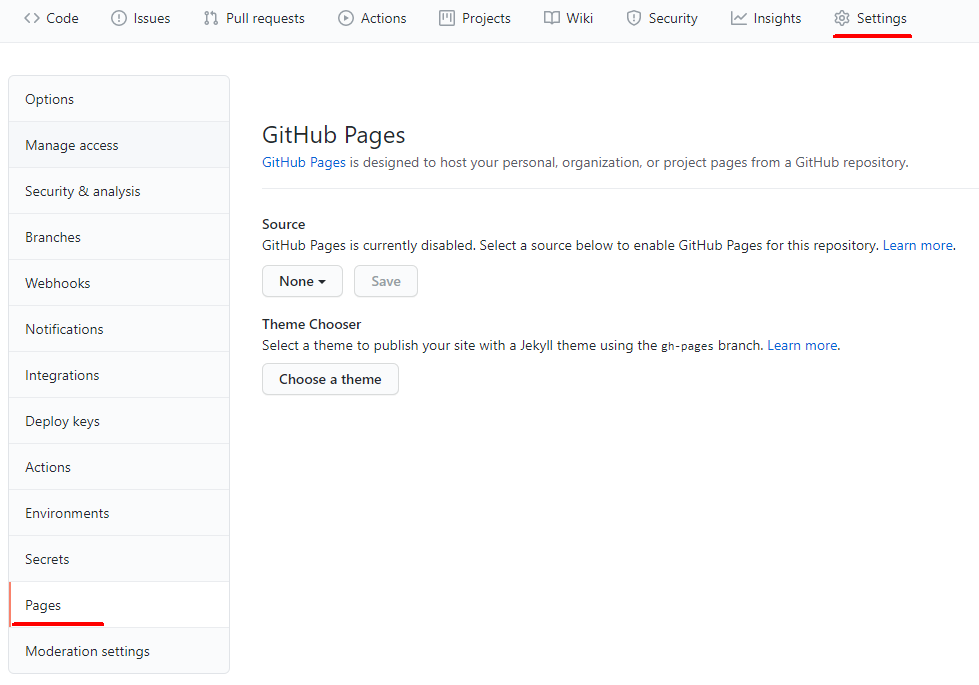Click the Settings gear icon
979x685 pixels.
tap(842, 18)
